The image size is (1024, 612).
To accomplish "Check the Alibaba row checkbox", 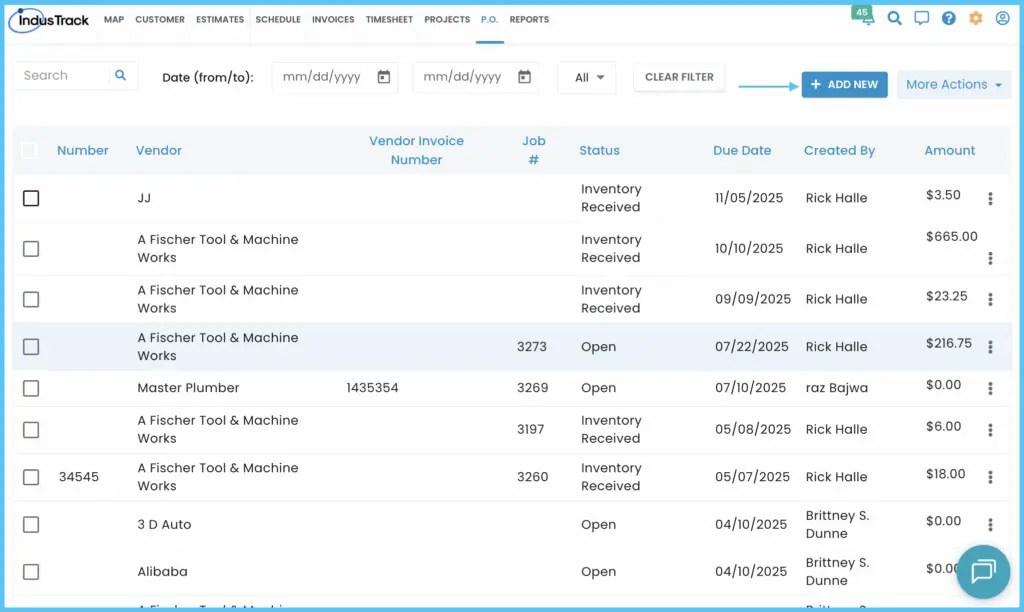I will point(31,572).
